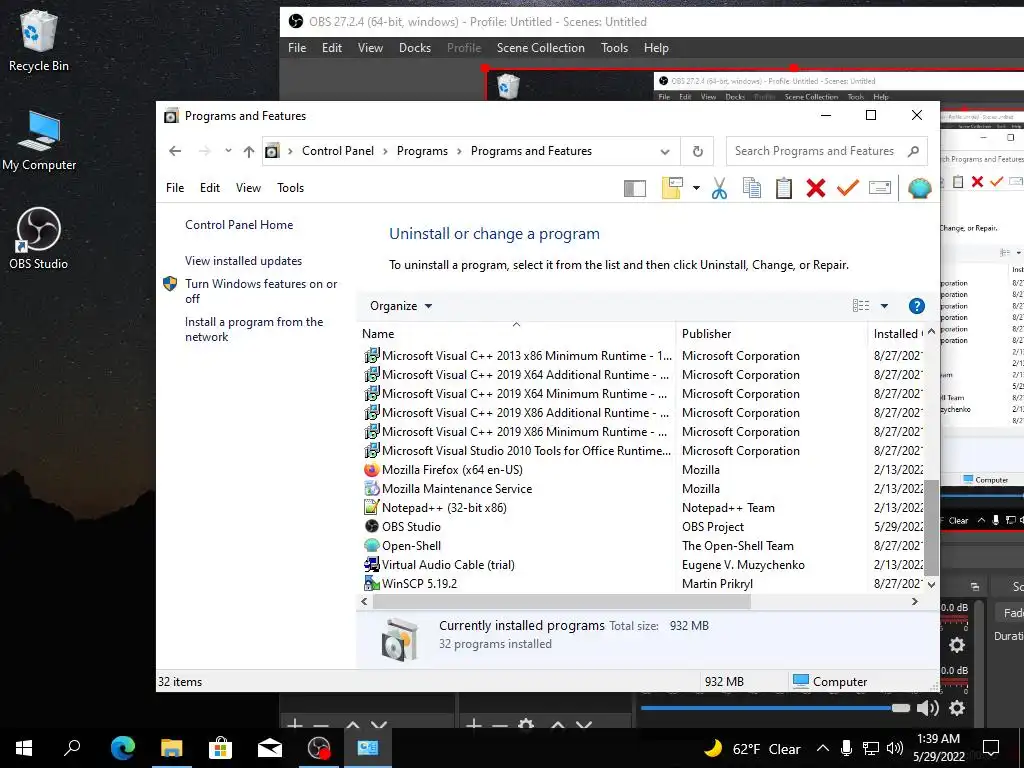This screenshot has width=1024, height=768.
Task: Click the OBS audio mixer speaker mute icon
Action: 928,708
